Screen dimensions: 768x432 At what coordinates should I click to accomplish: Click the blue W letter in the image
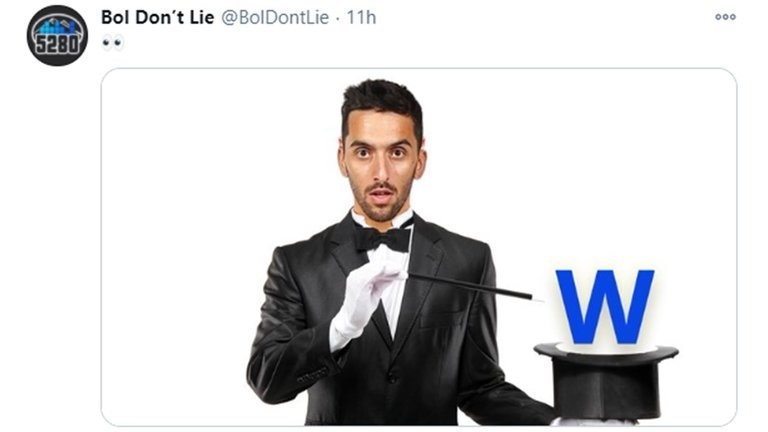(x=605, y=307)
